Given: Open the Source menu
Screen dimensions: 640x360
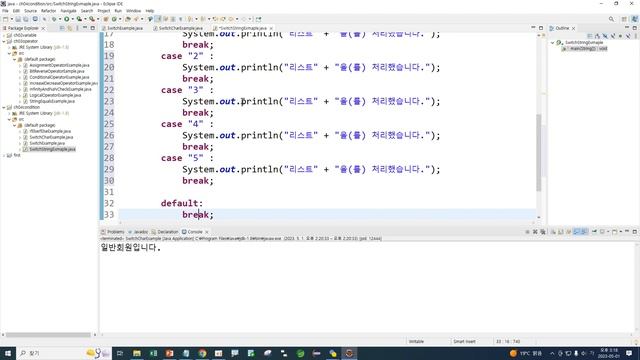Looking at the screenshot, I should [x=30, y=11].
